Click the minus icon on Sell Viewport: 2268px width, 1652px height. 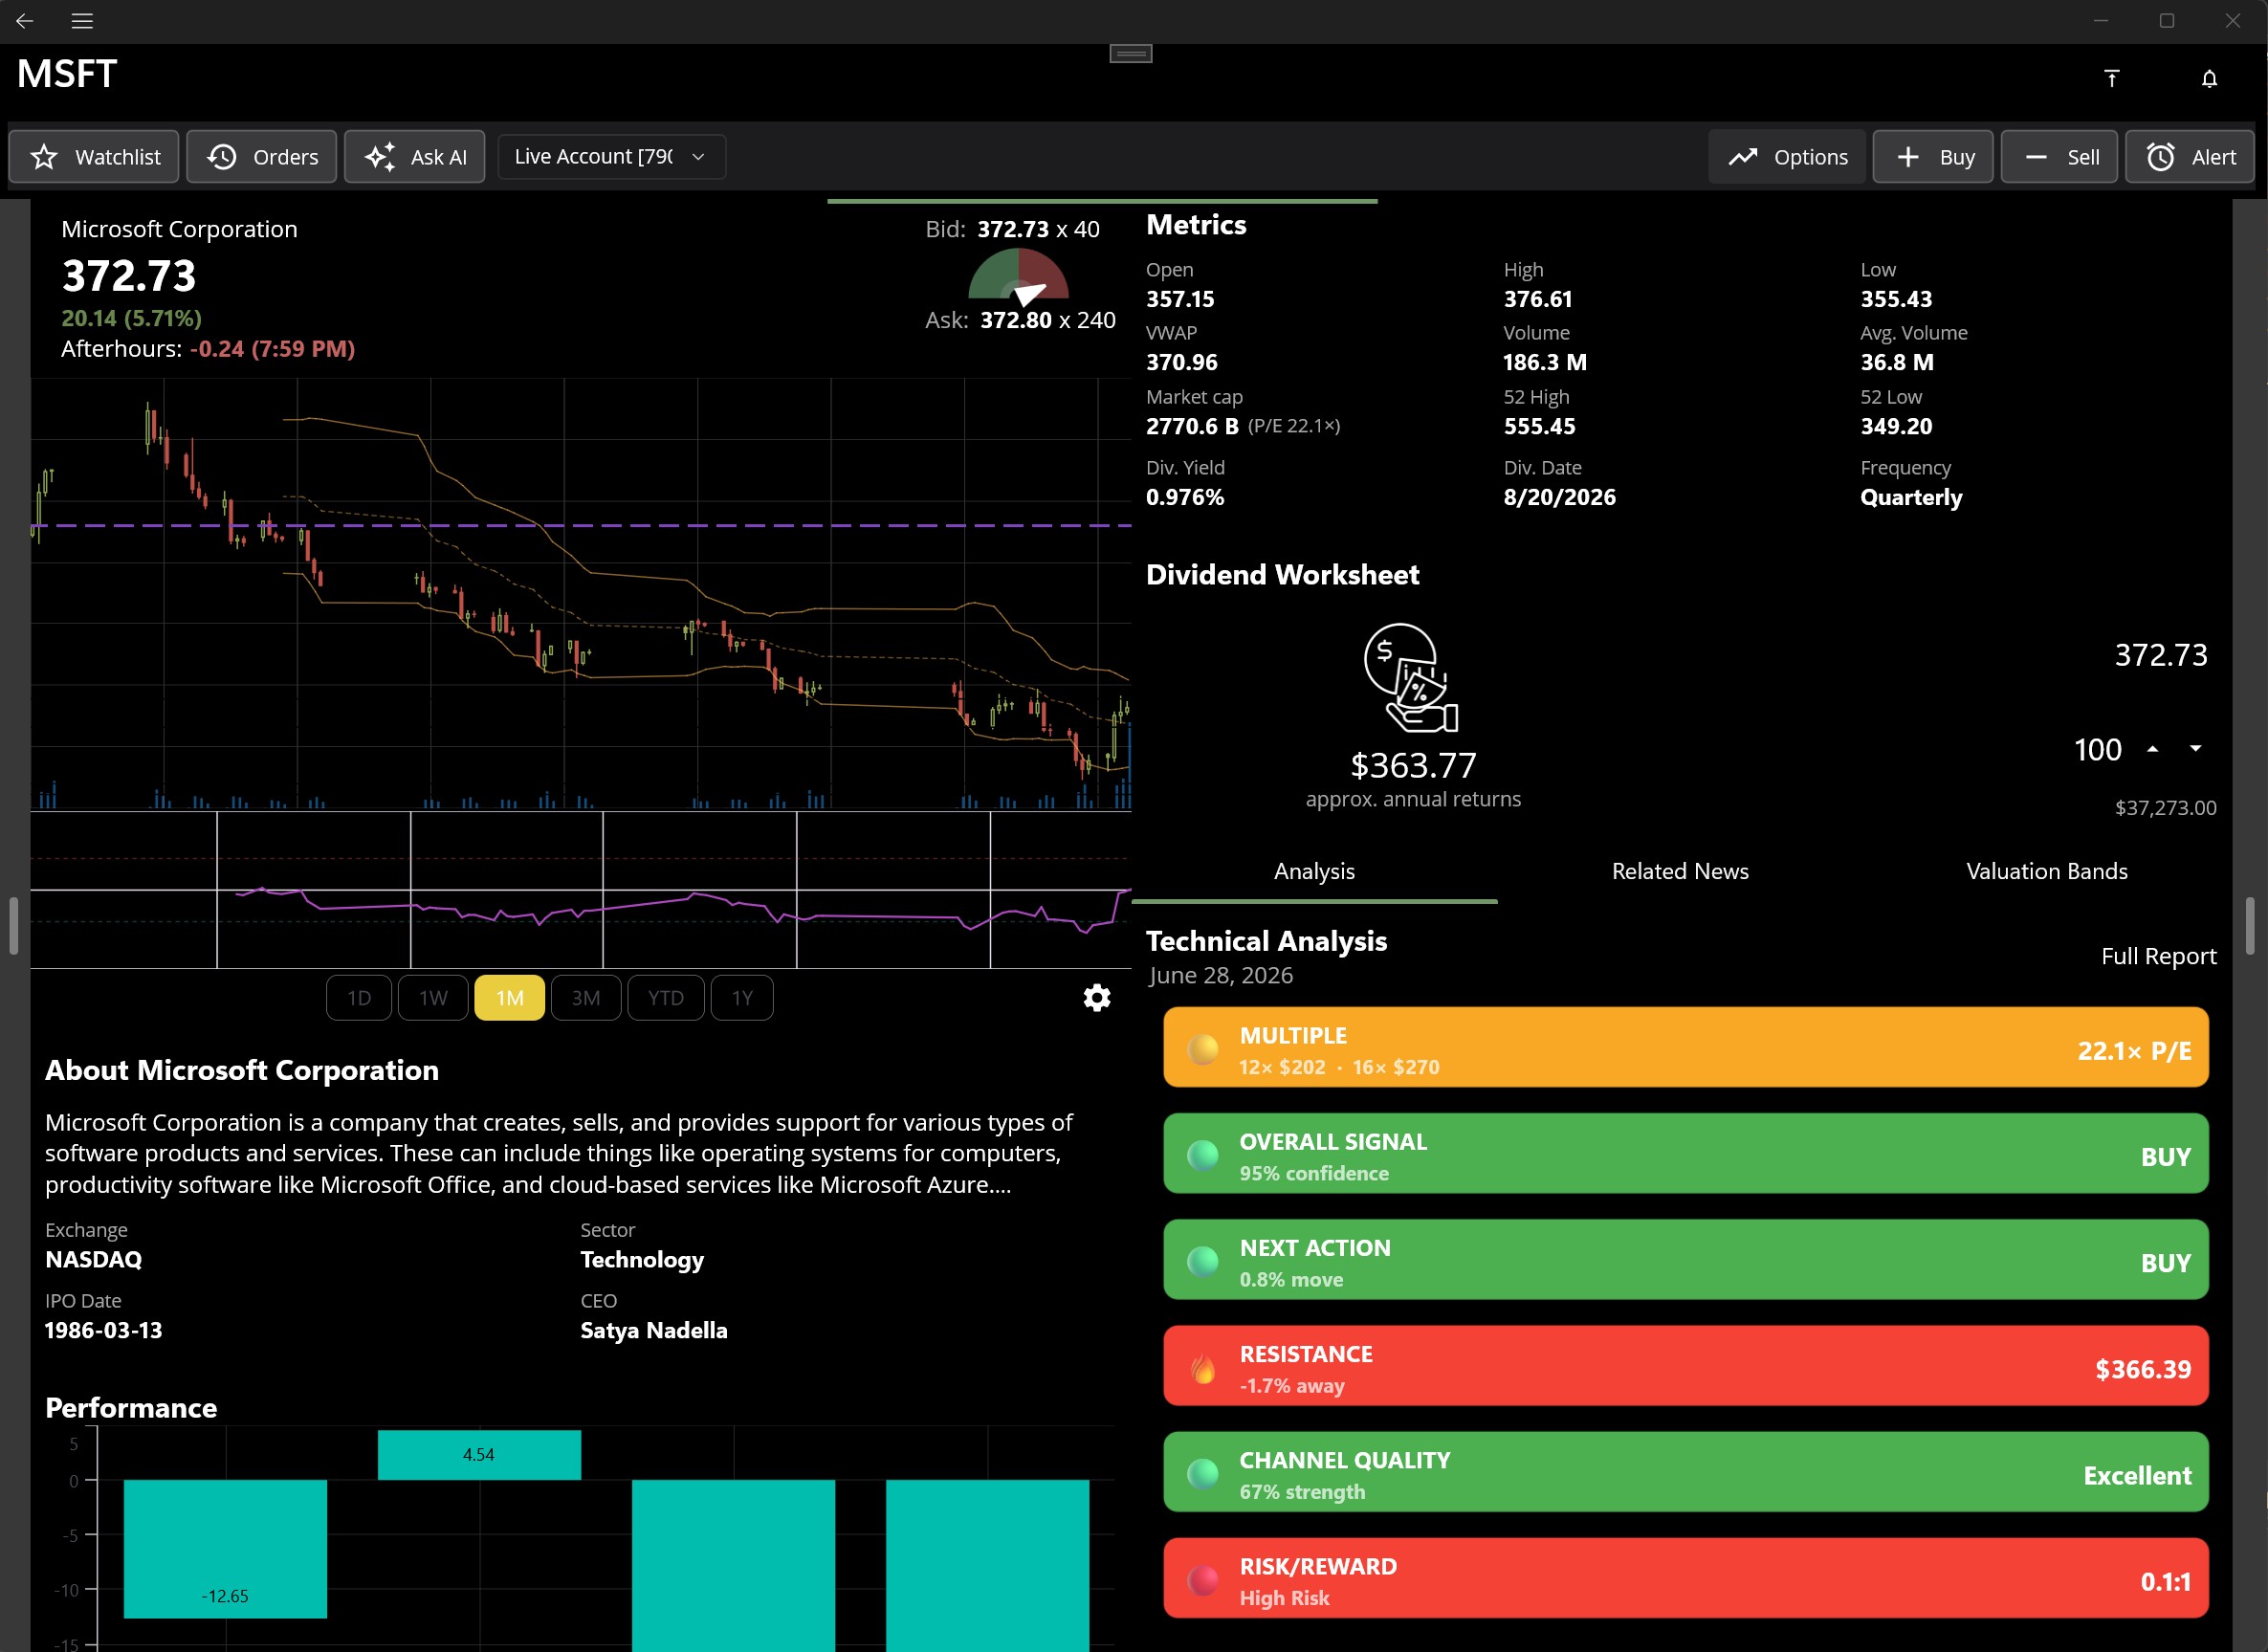pyautogui.click(x=2036, y=157)
